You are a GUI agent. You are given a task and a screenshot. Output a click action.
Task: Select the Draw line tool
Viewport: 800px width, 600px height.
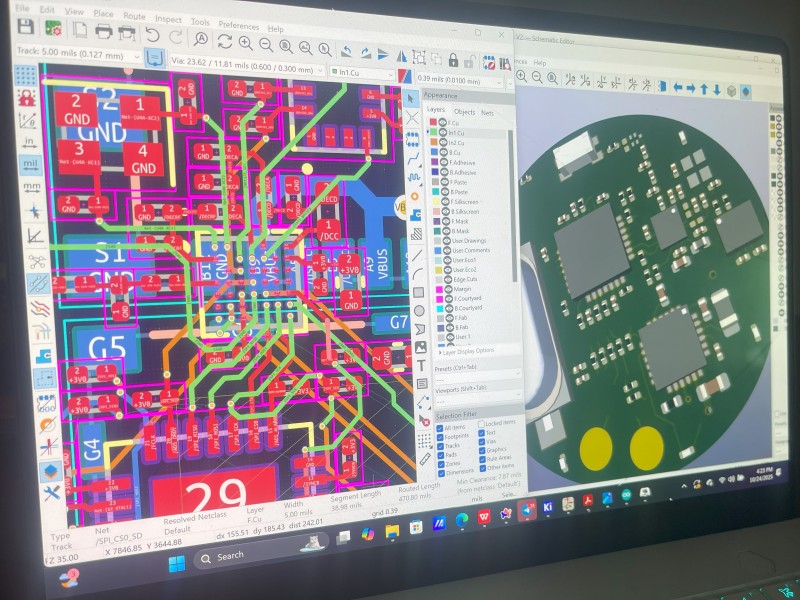(417, 254)
